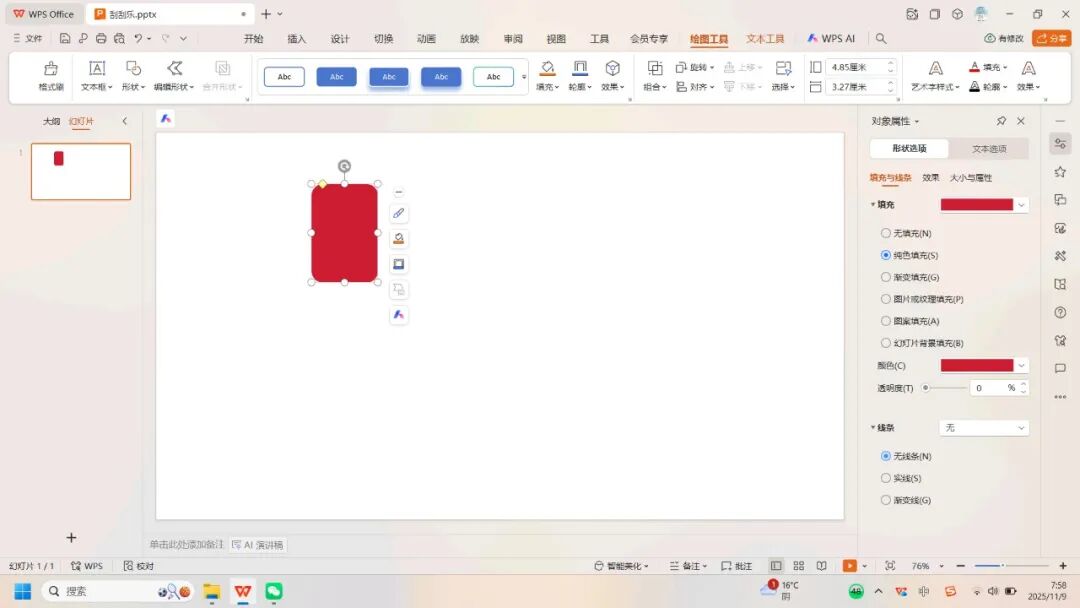
Task: Select the 组合 (Group) icon
Action: pos(654,70)
